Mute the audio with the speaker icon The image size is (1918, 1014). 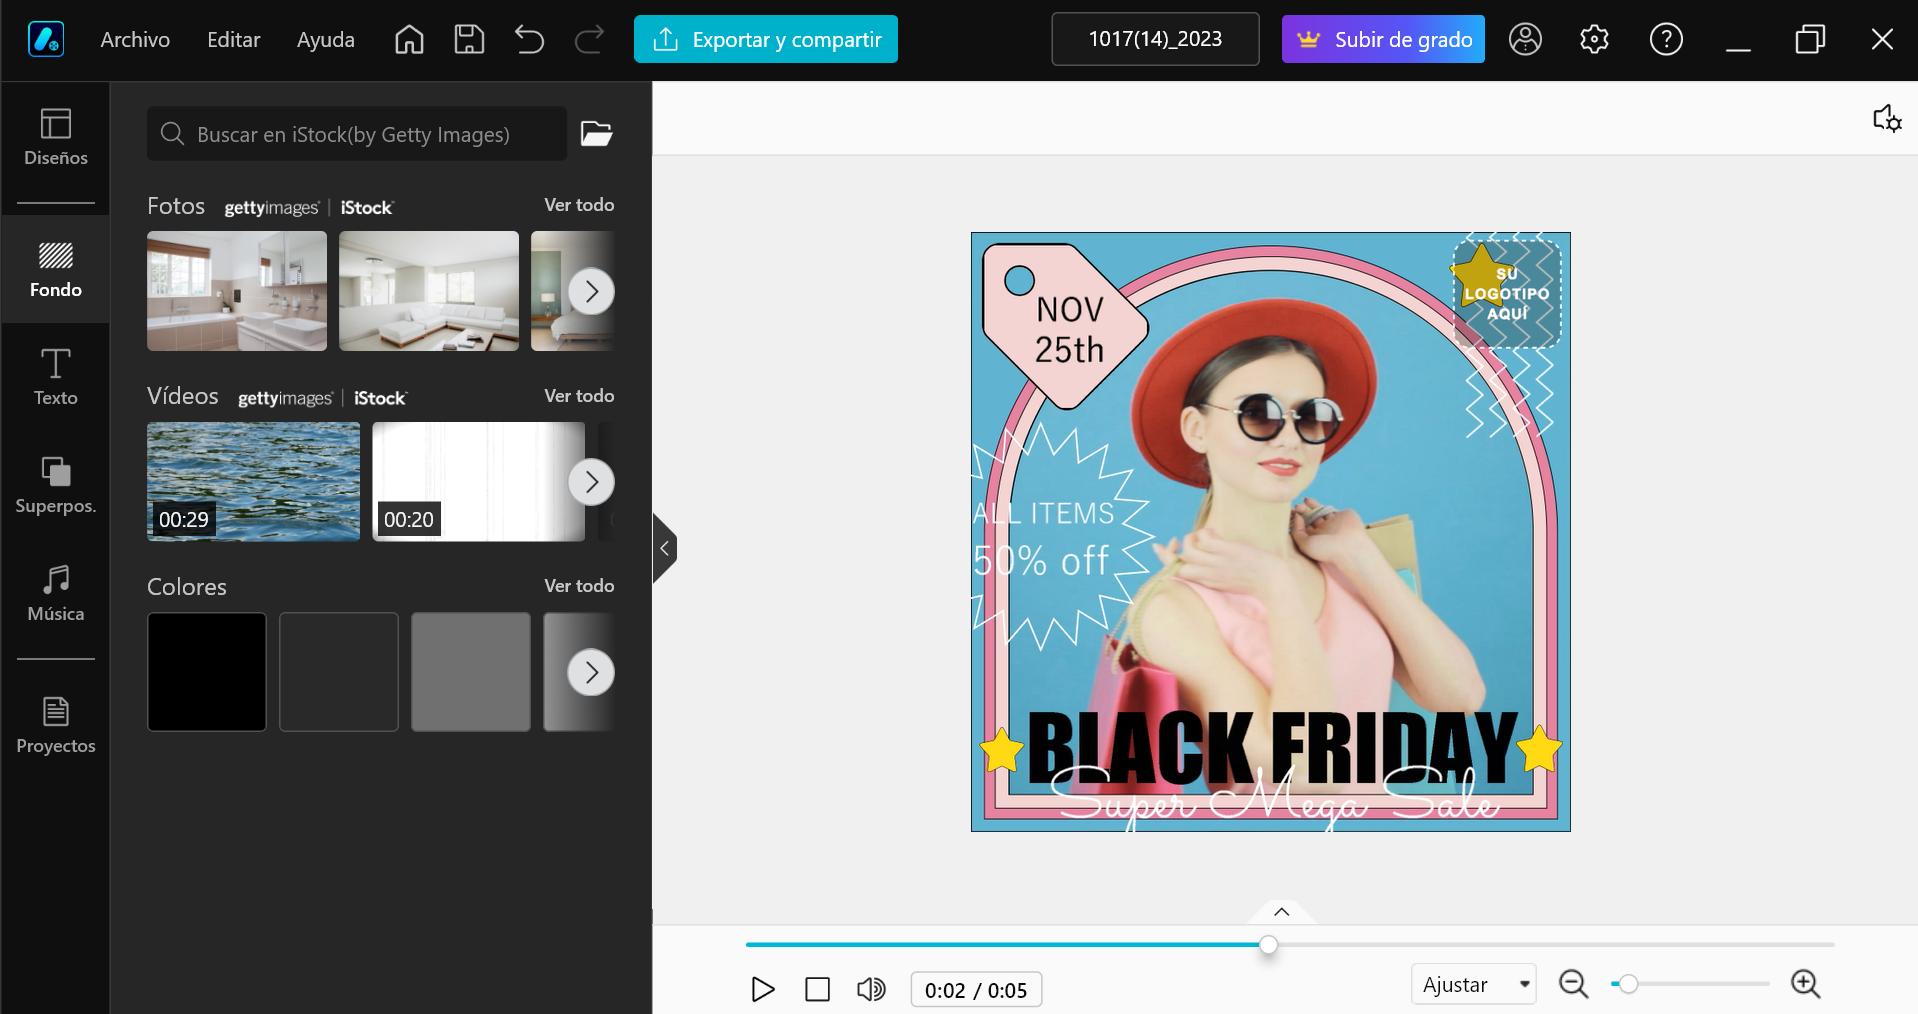(870, 989)
